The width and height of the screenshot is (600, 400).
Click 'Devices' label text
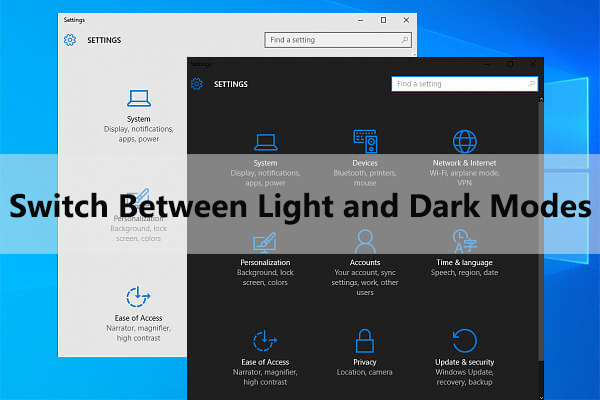365,163
